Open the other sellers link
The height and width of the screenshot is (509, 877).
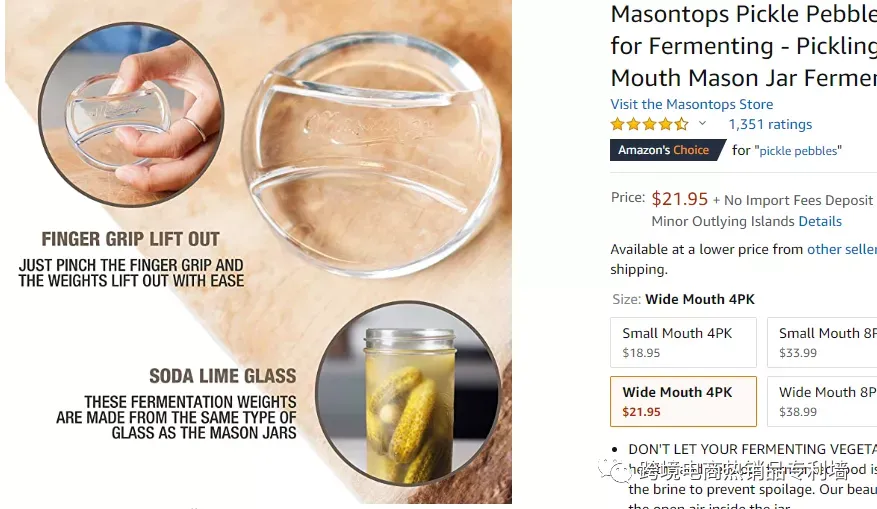(x=842, y=249)
